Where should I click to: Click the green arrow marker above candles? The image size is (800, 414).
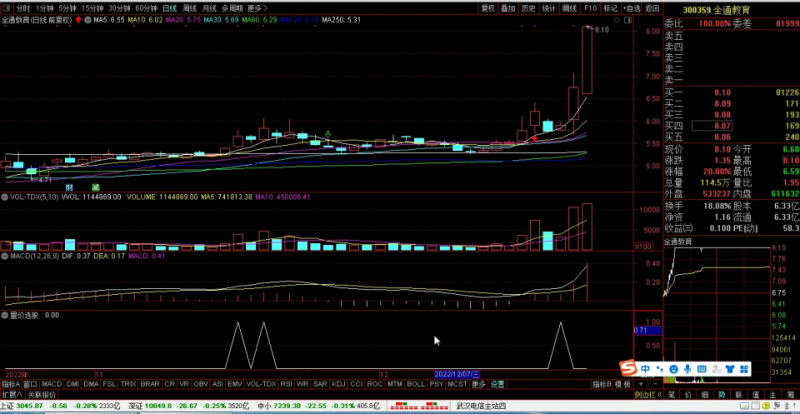[327, 133]
